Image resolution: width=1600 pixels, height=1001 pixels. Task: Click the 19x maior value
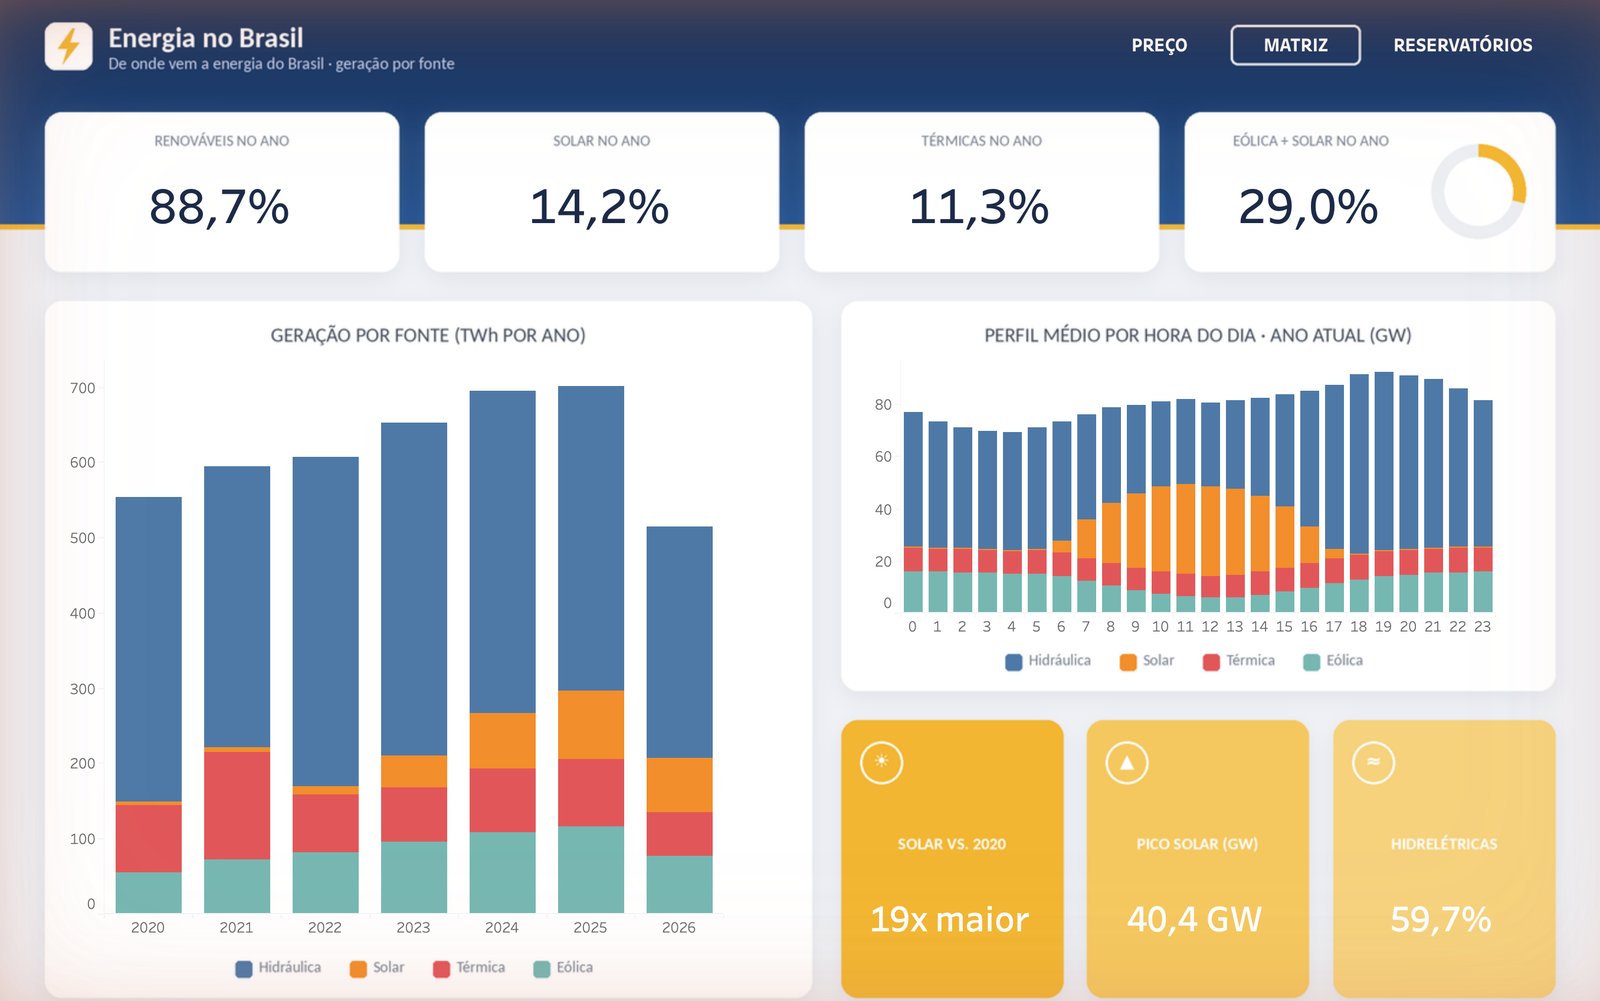click(949, 919)
